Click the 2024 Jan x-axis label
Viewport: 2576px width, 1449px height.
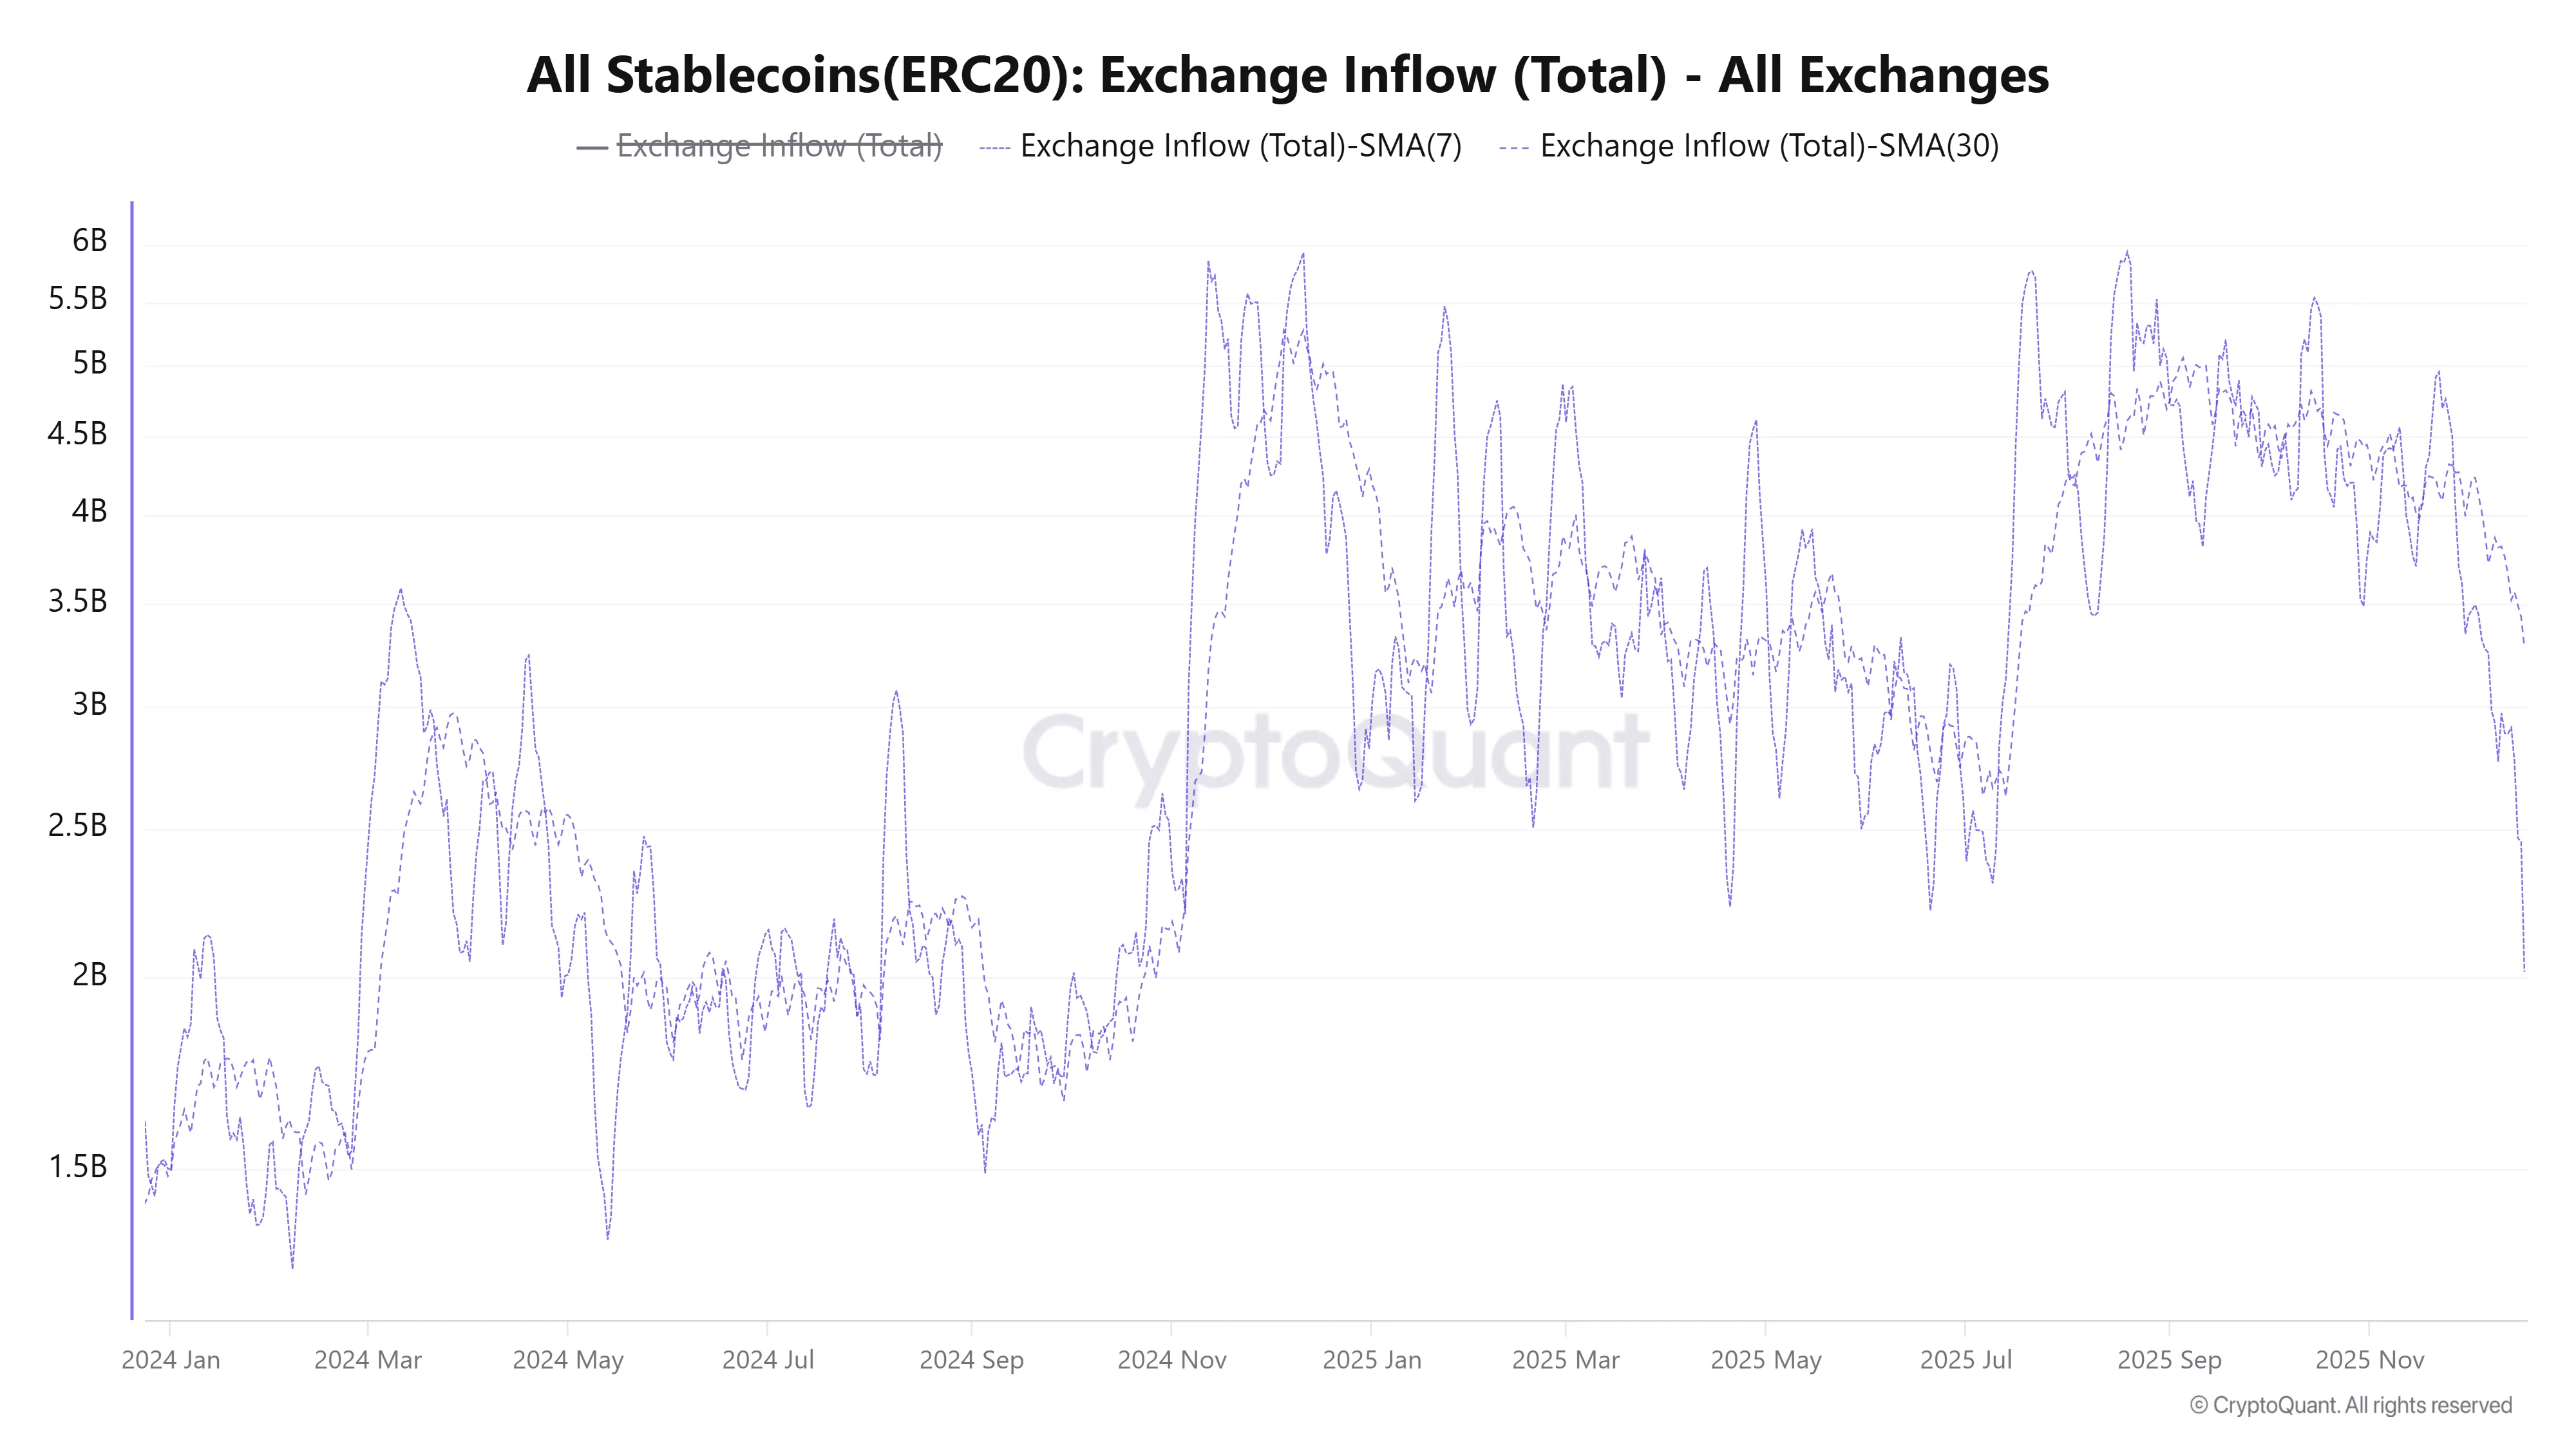pos(171,1360)
